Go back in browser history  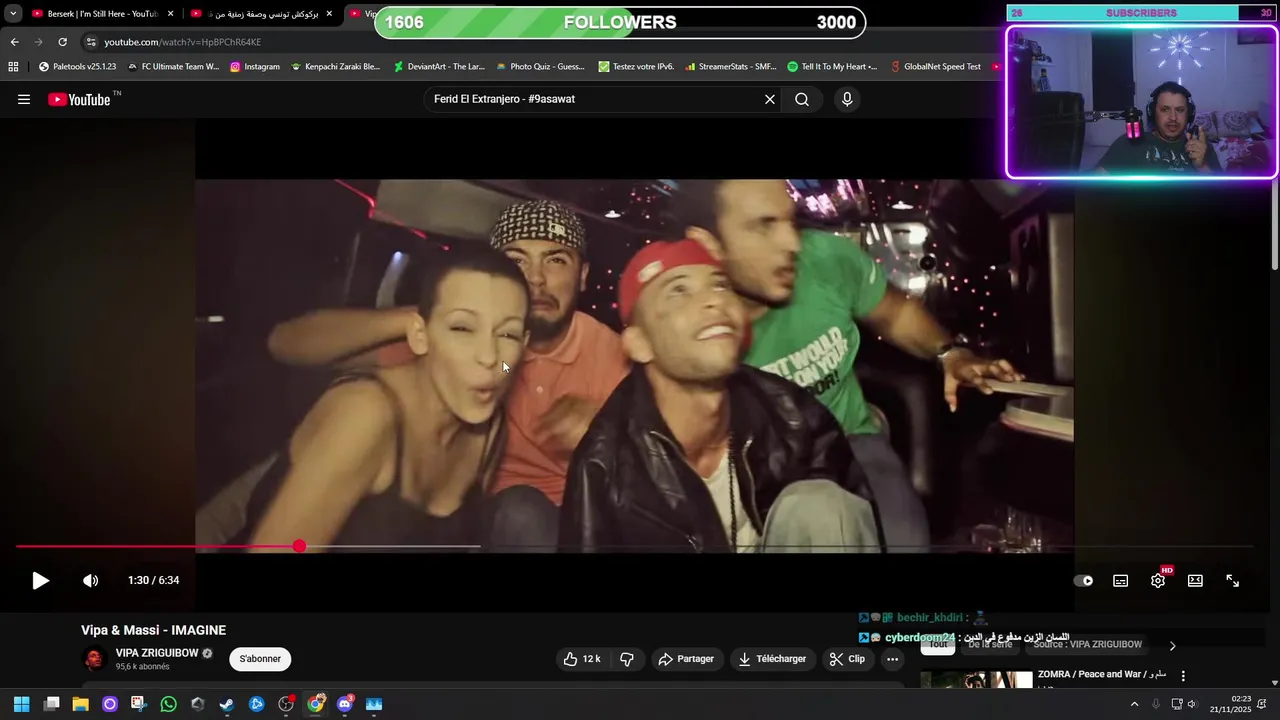14,42
